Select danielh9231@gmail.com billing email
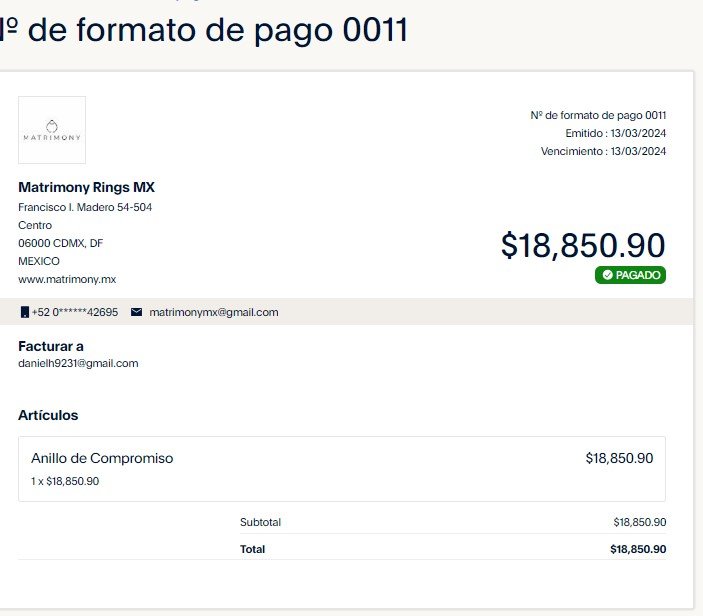This screenshot has height=616, width=703. 78,363
